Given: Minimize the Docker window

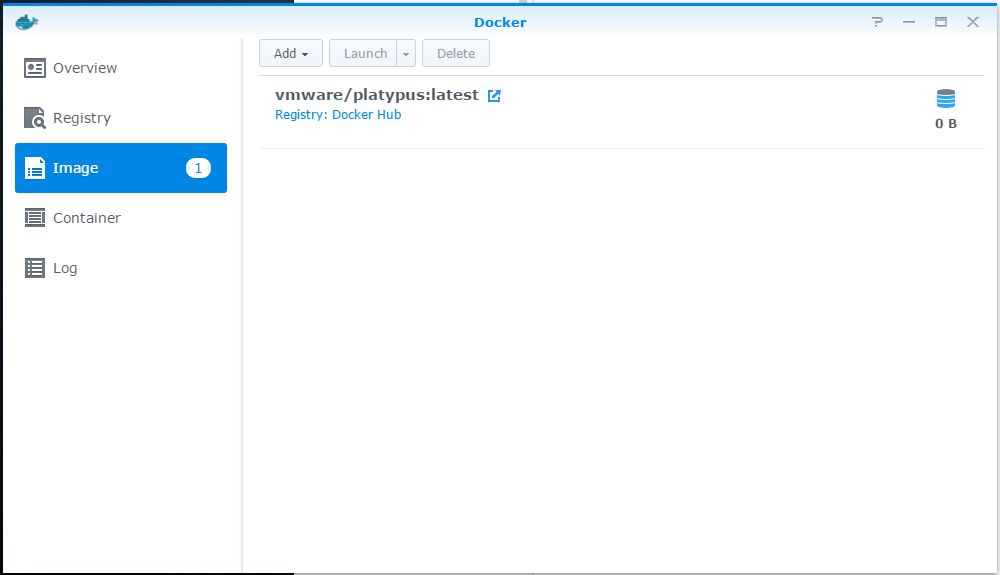Looking at the screenshot, I should point(908,22).
